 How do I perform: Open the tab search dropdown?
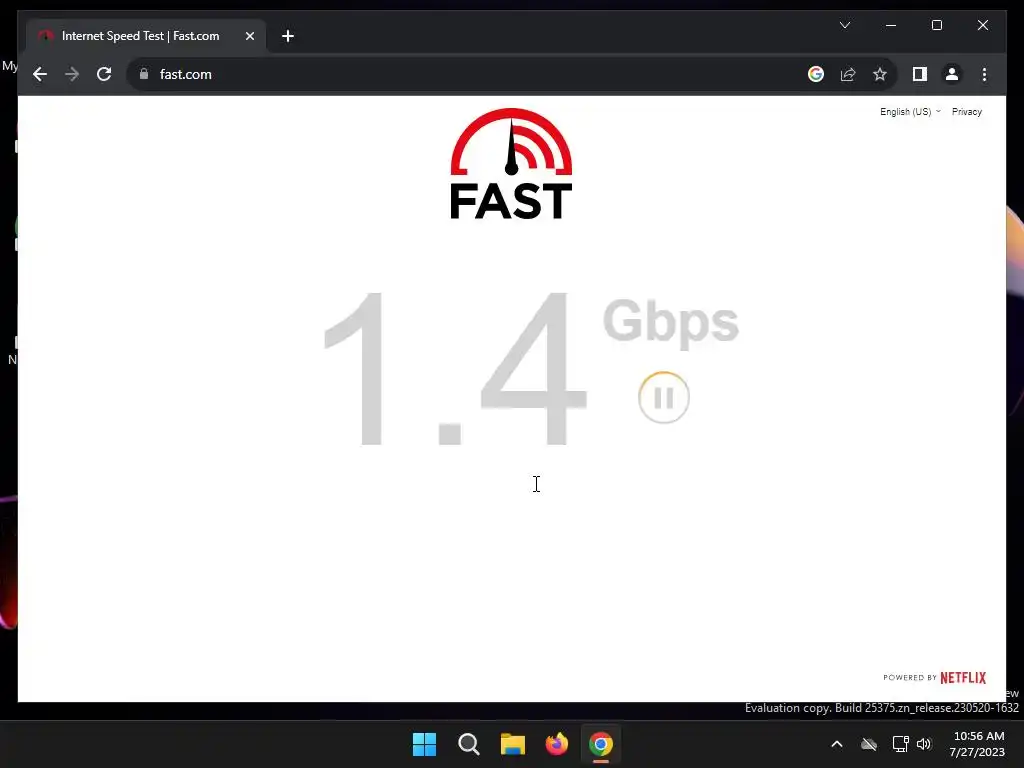[845, 25]
